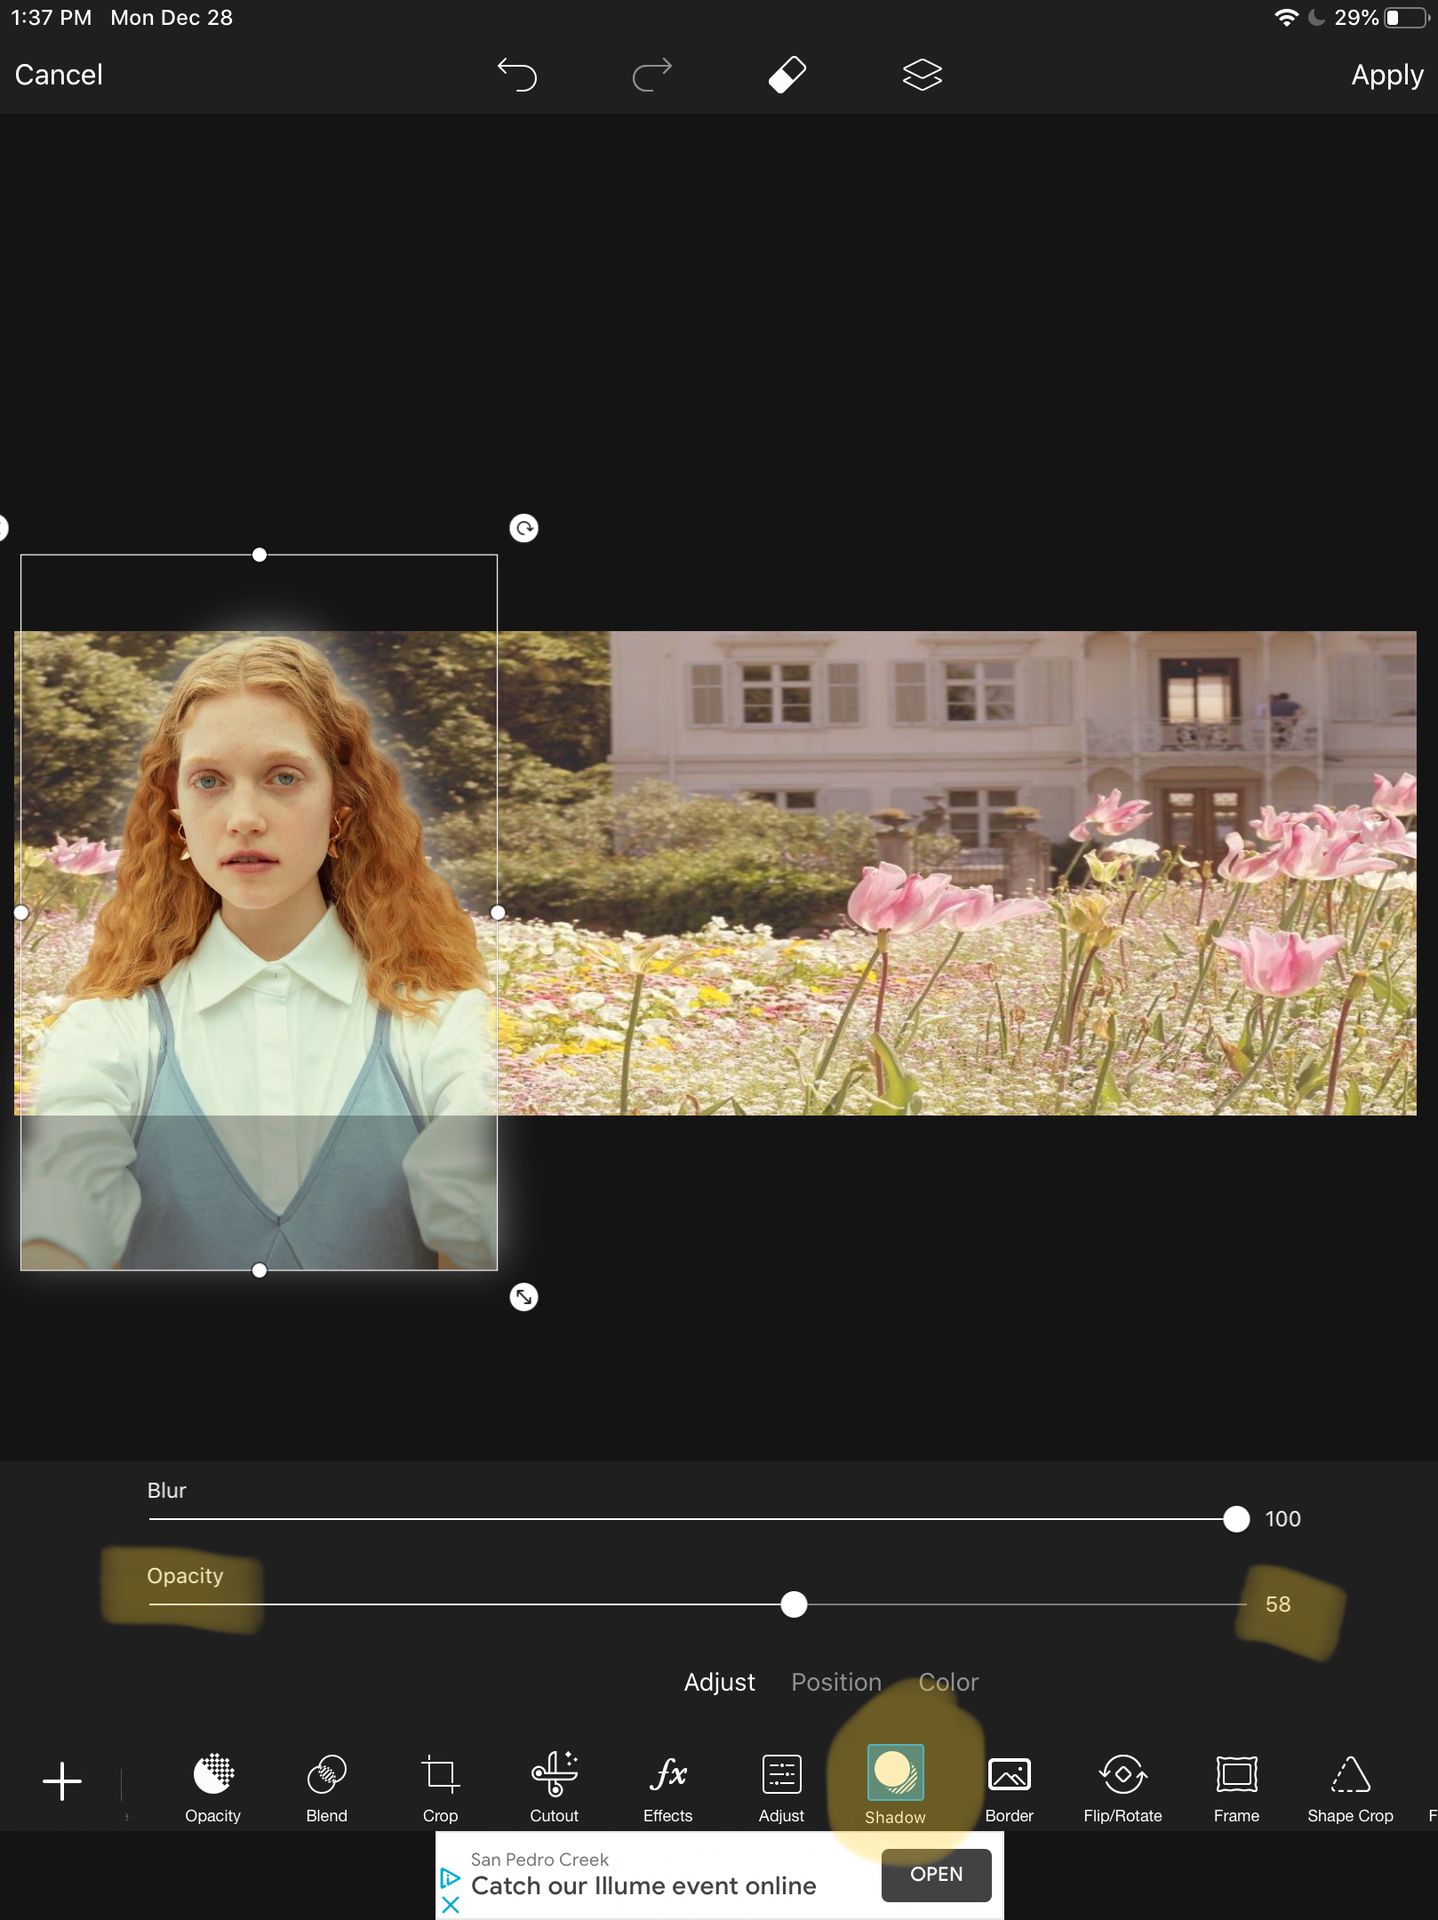Tap the battery status icon
The image size is (1438, 1920).
(1408, 18)
